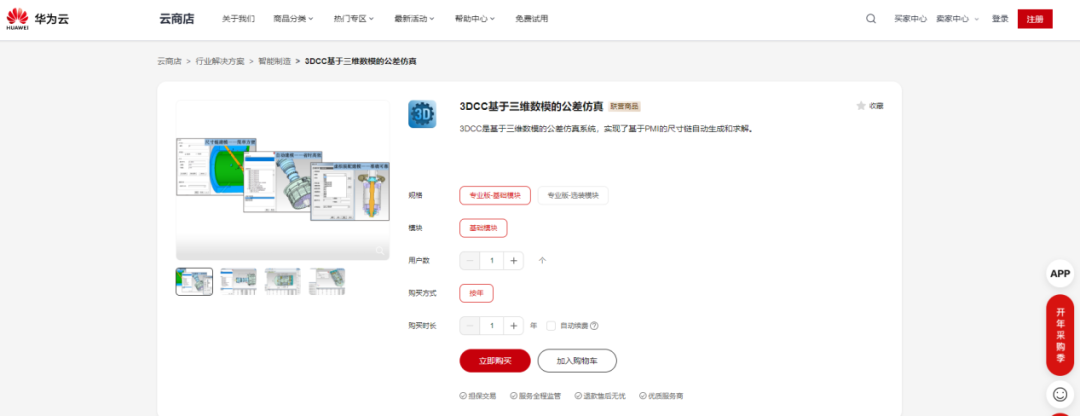The image size is (1080, 416).
Task: Select the first product thumbnail
Action: (194, 282)
